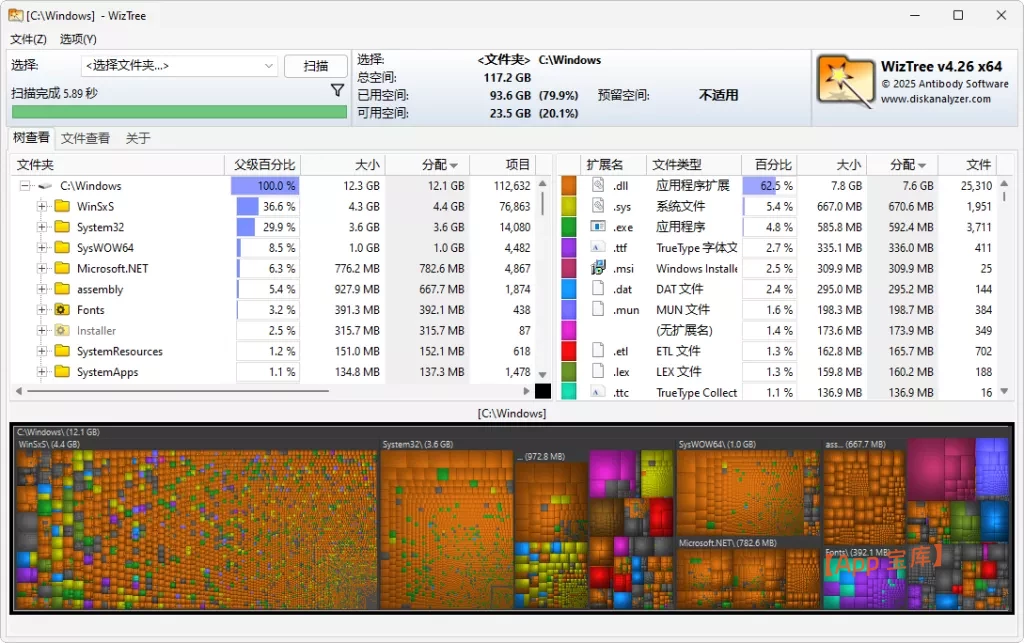Screen dimensions: 1024x643
Task: Expand the WinSxS folder node
Action: pos(42,207)
